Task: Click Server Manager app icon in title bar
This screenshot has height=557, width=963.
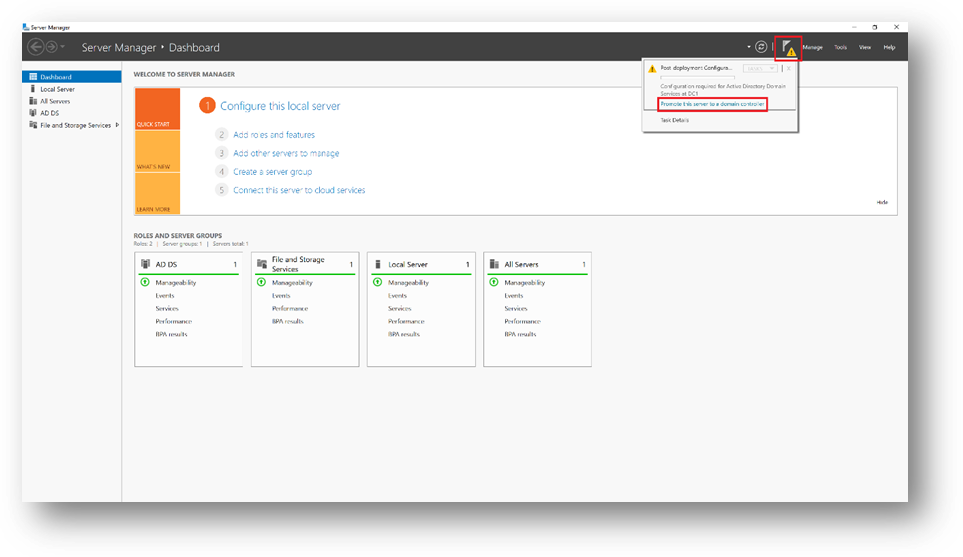Action: 26,27
